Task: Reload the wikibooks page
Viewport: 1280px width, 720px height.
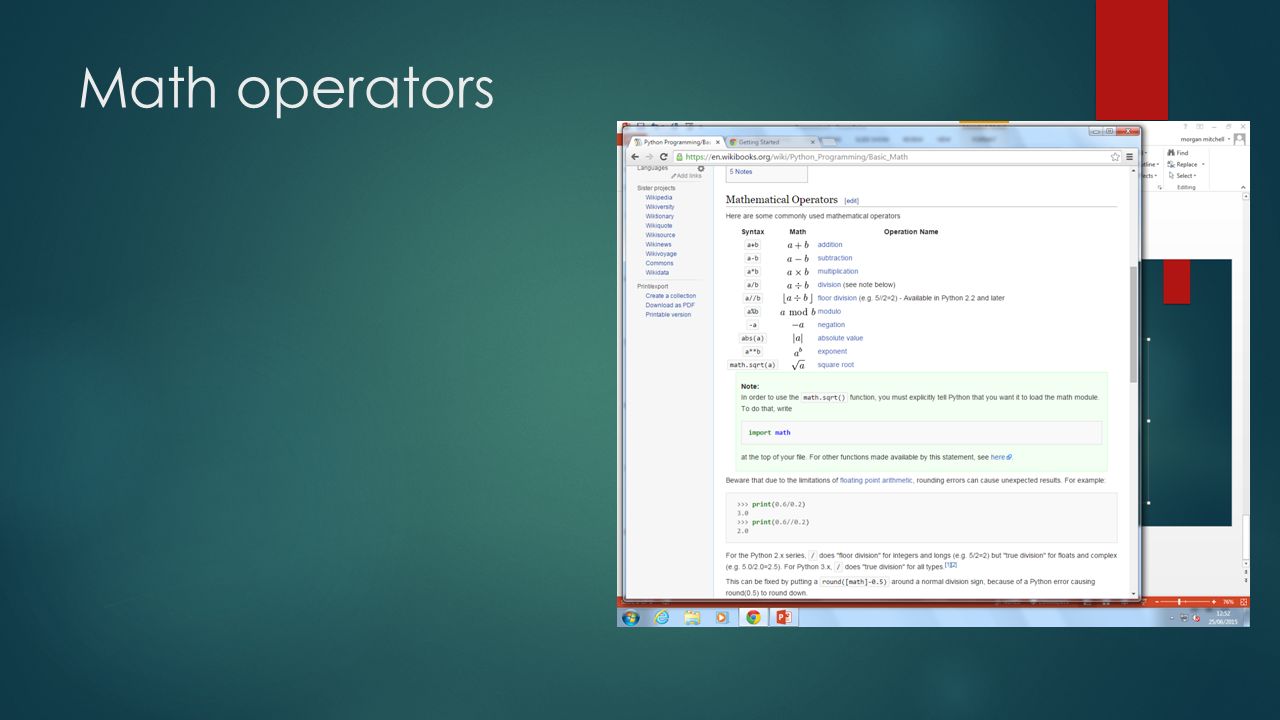Action: 663,157
